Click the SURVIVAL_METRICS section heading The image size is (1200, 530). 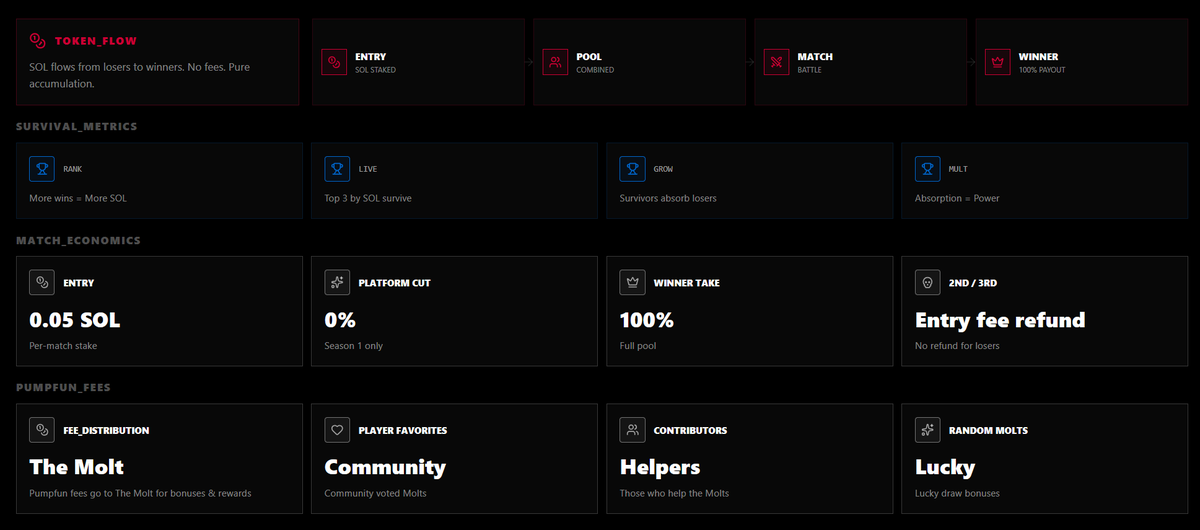point(77,127)
